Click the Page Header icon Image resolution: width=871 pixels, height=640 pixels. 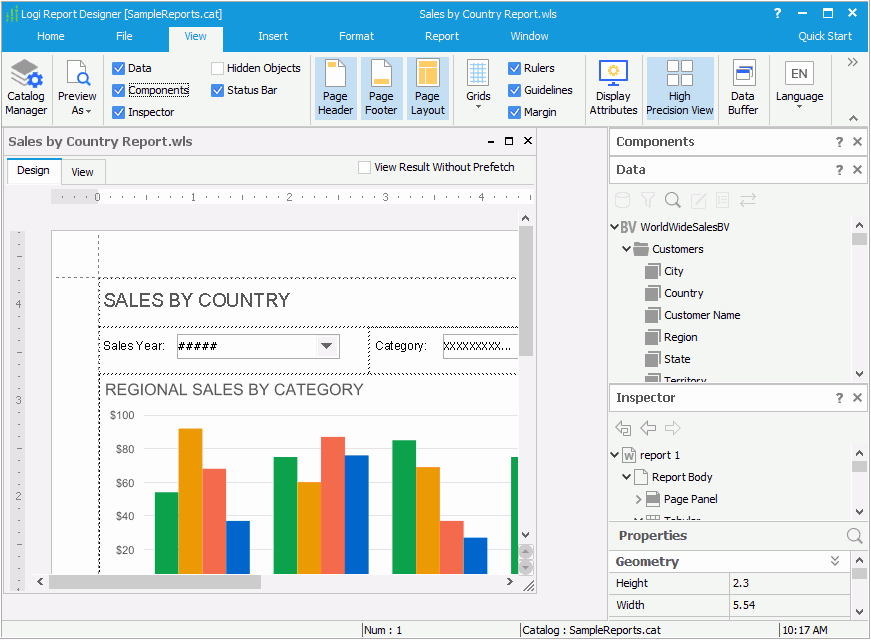pos(335,88)
